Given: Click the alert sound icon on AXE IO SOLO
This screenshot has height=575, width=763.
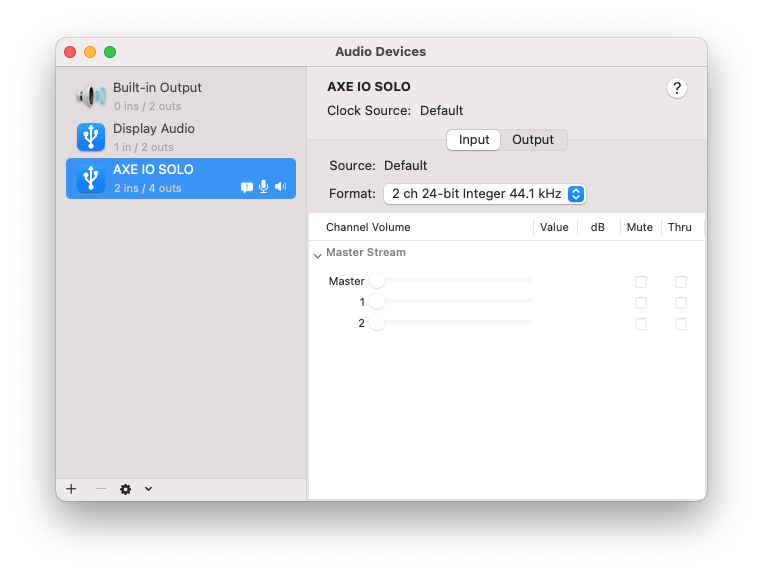Looking at the screenshot, I should tap(247, 187).
